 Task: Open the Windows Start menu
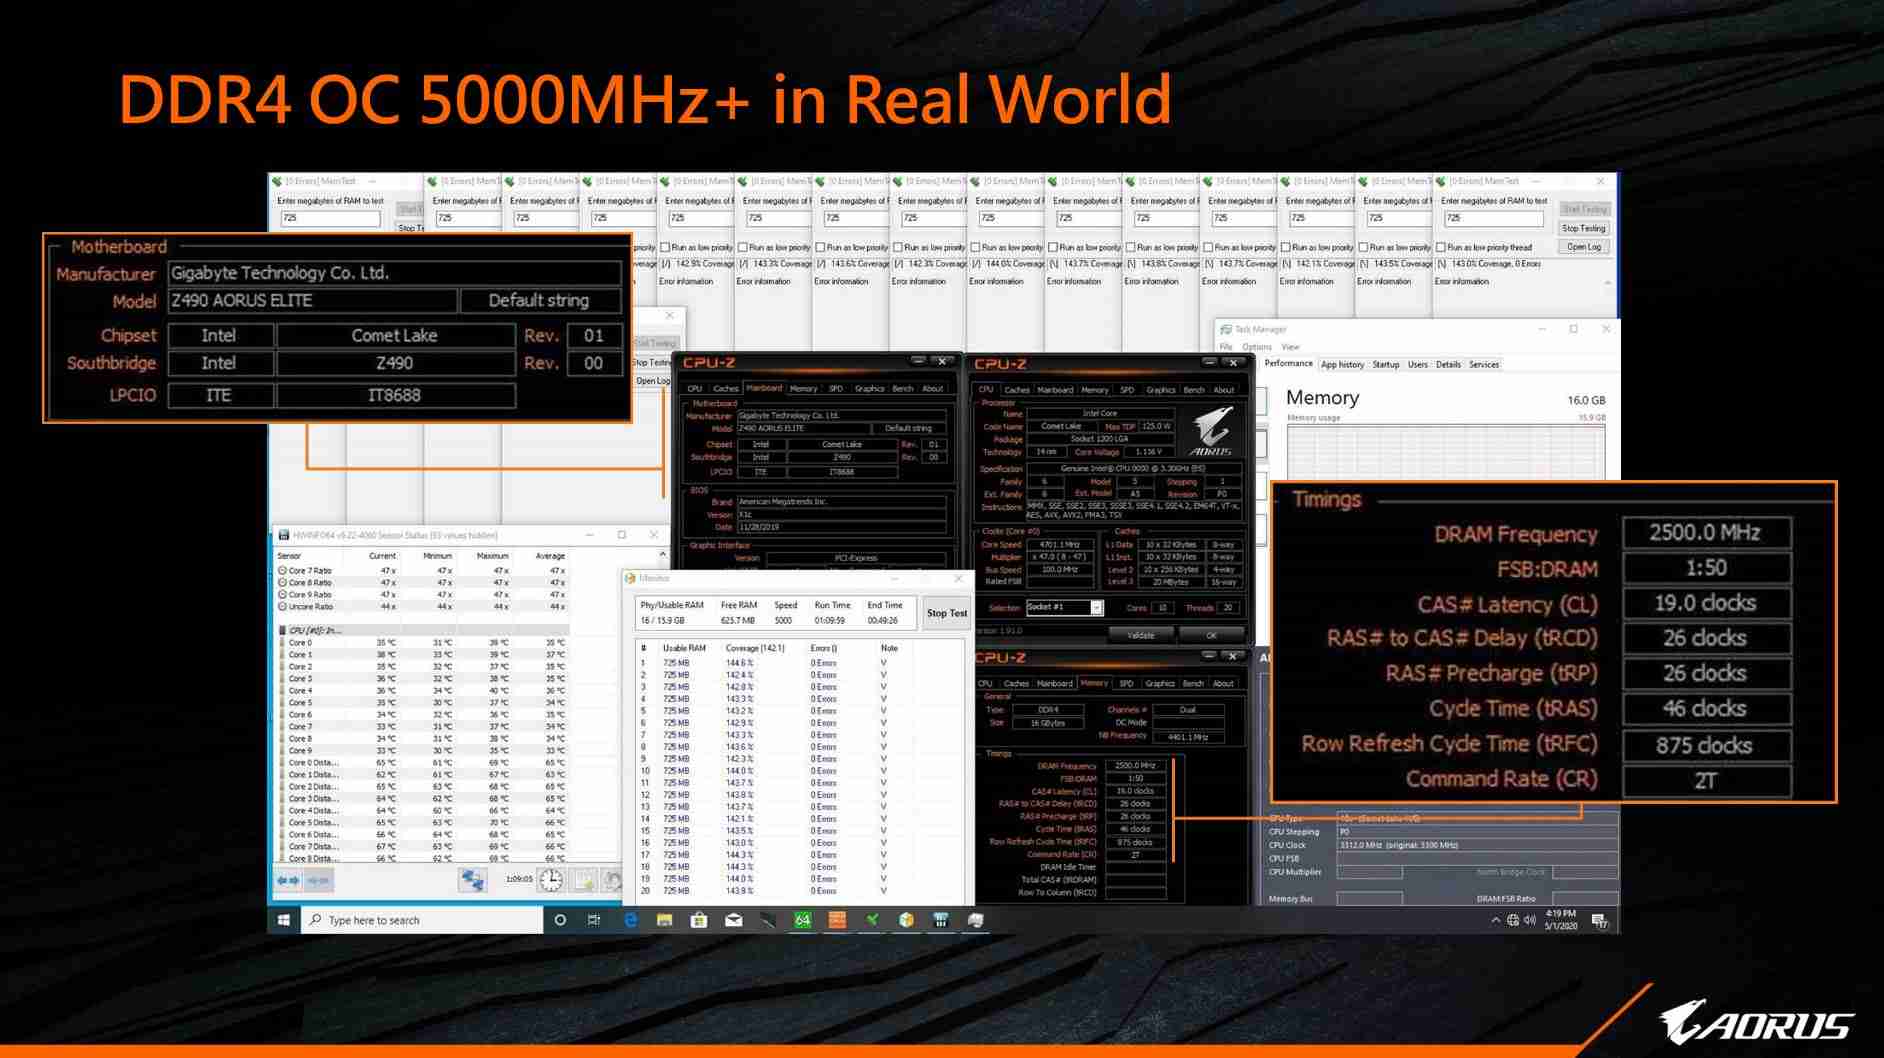click(x=284, y=920)
